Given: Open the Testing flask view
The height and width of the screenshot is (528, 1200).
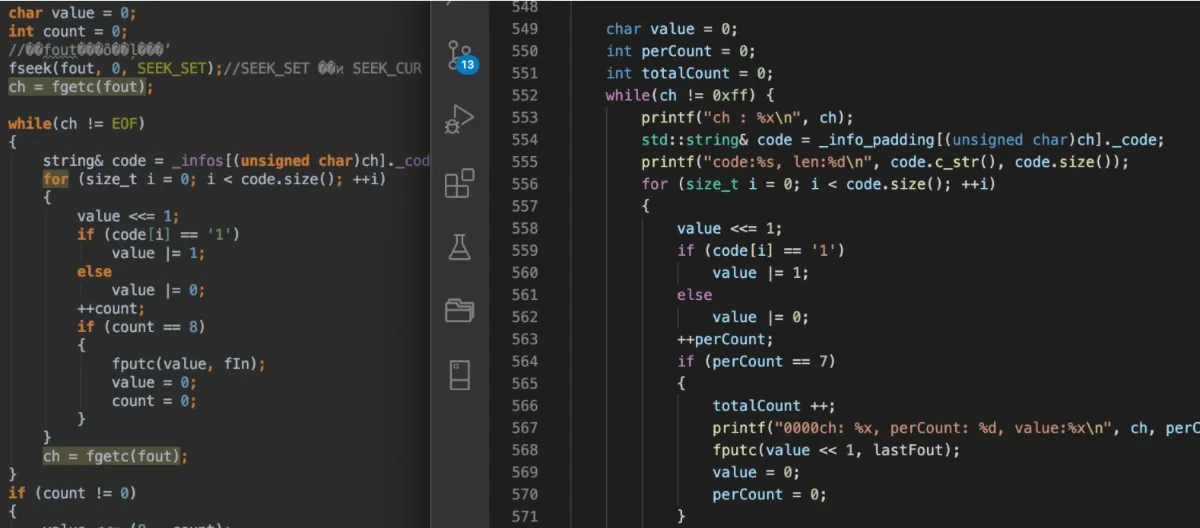Looking at the screenshot, I should point(459,247).
